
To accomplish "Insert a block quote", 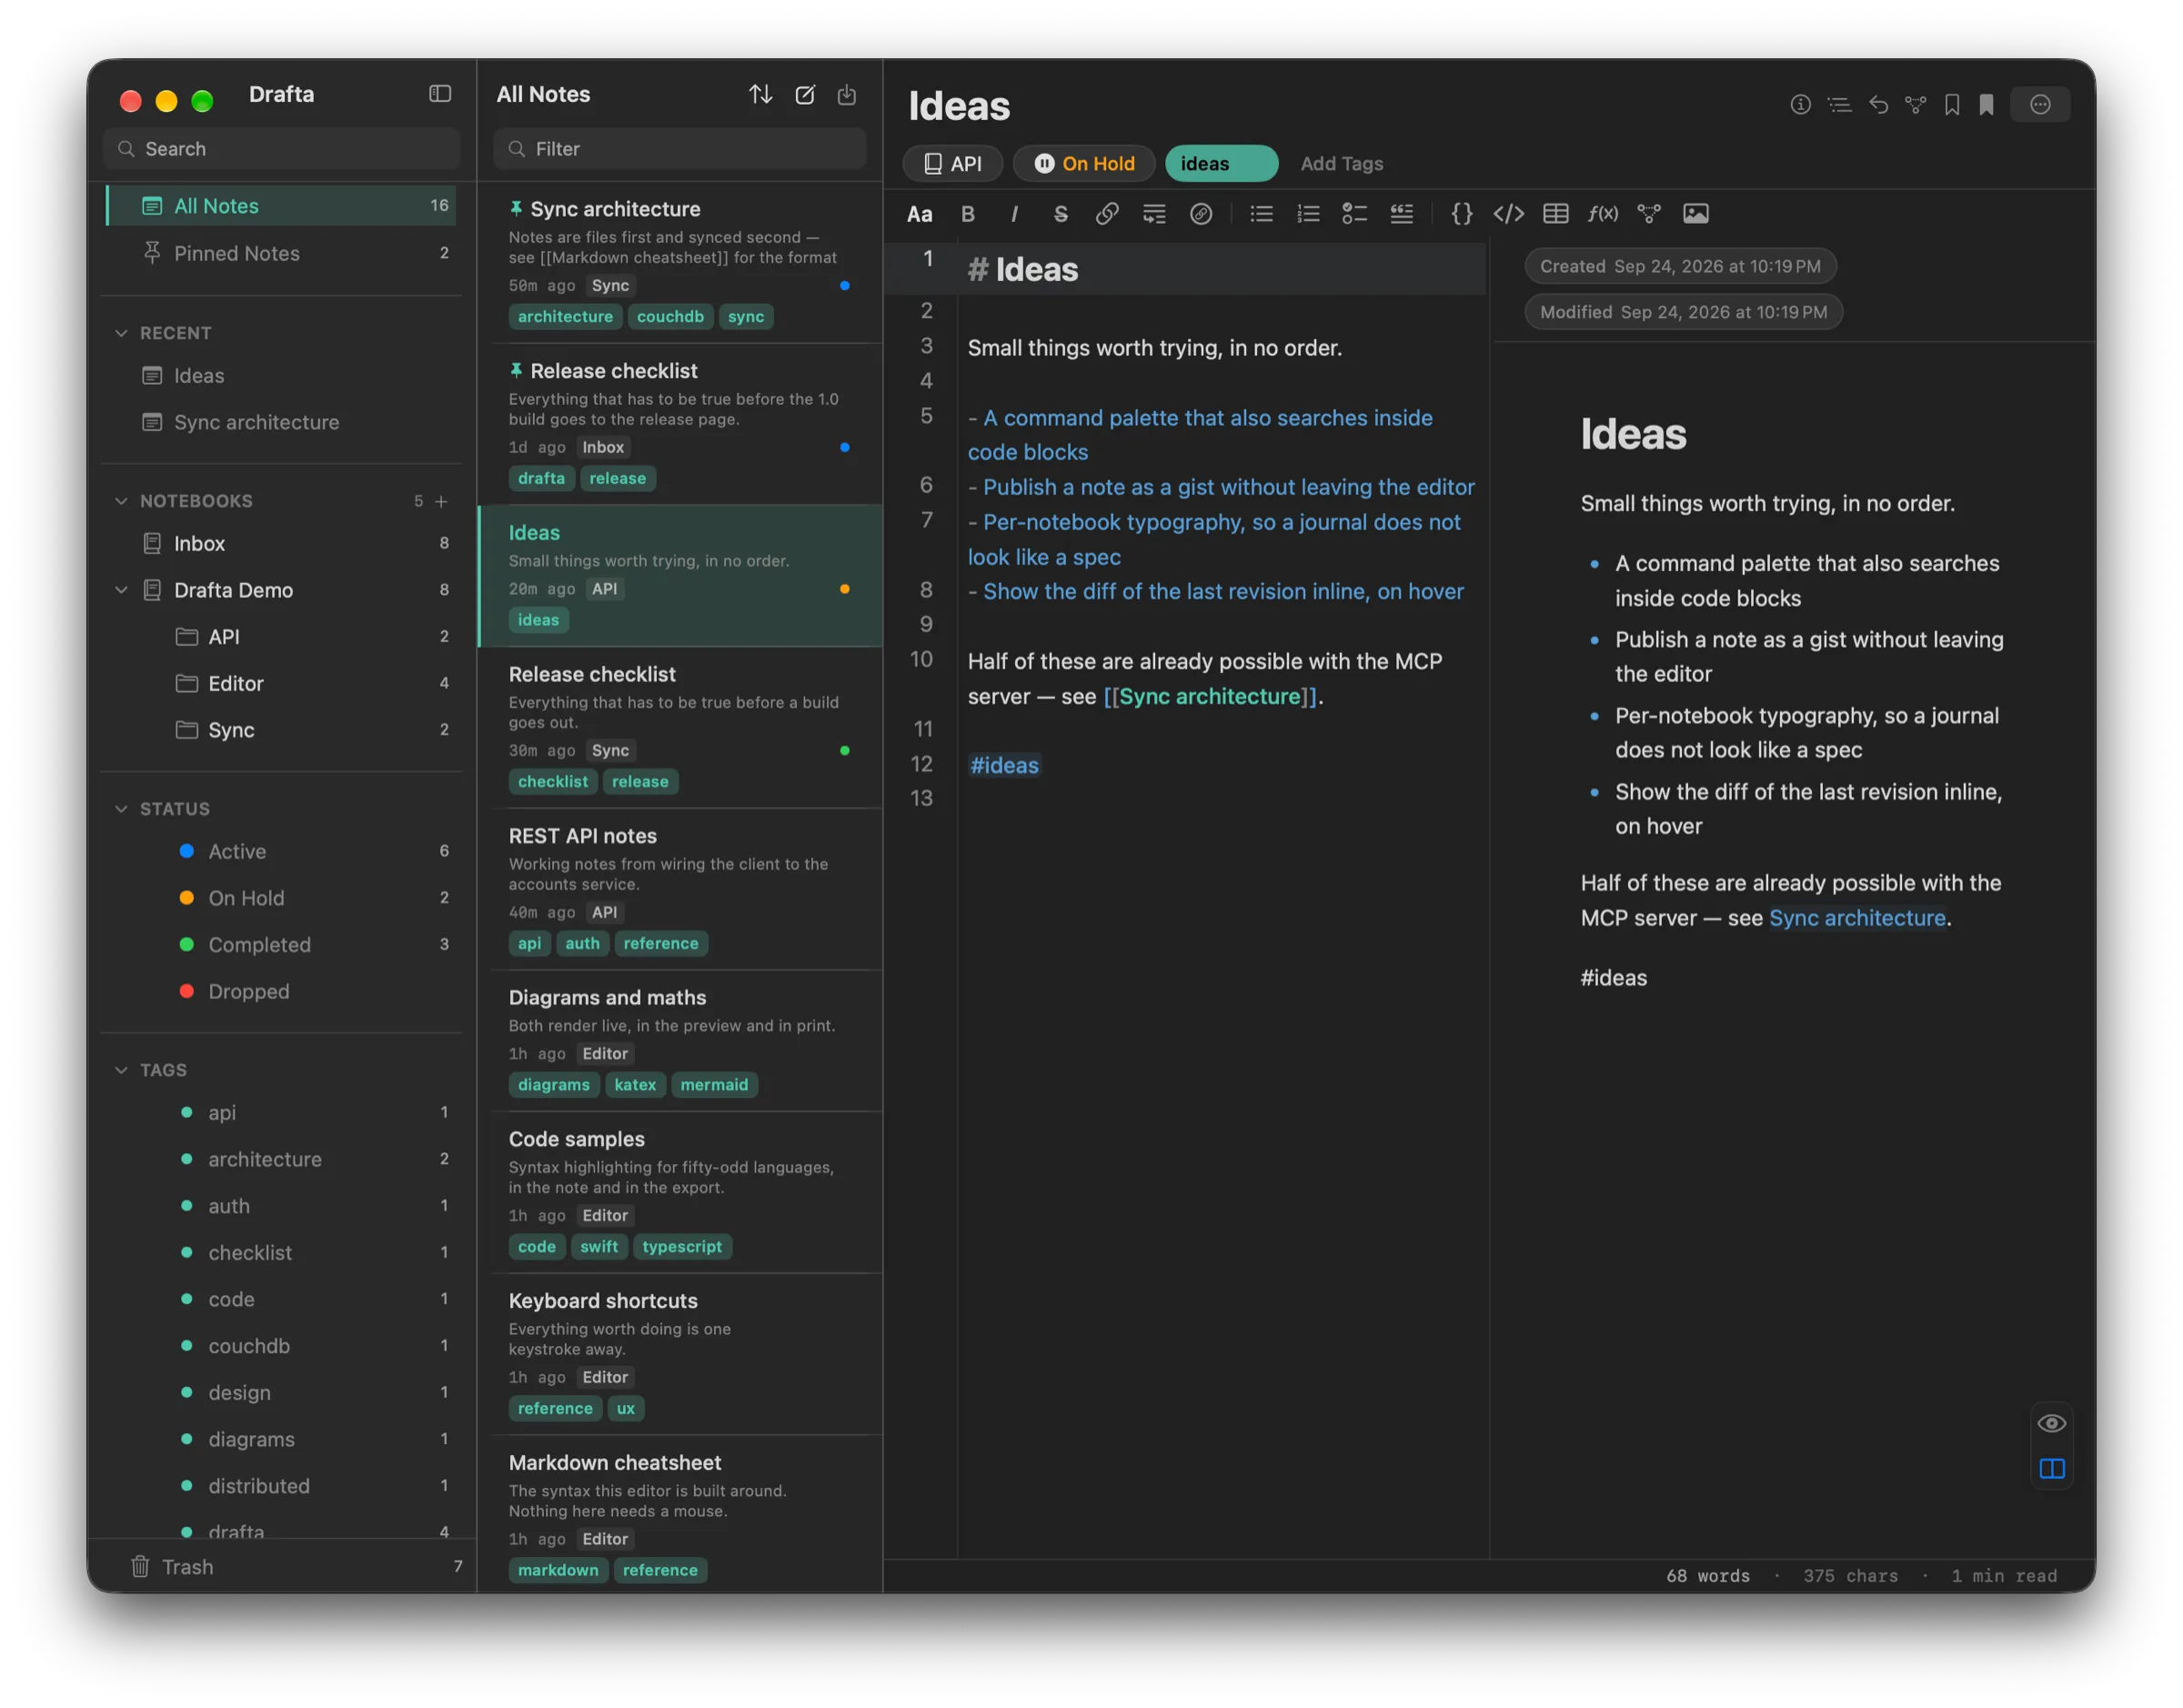I will pyautogui.click(x=1401, y=214).
